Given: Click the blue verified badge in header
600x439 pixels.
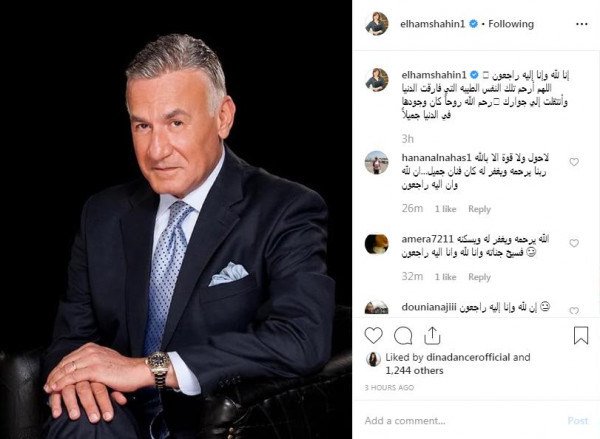Looking at the screenshot, I should tap(473, 24).
